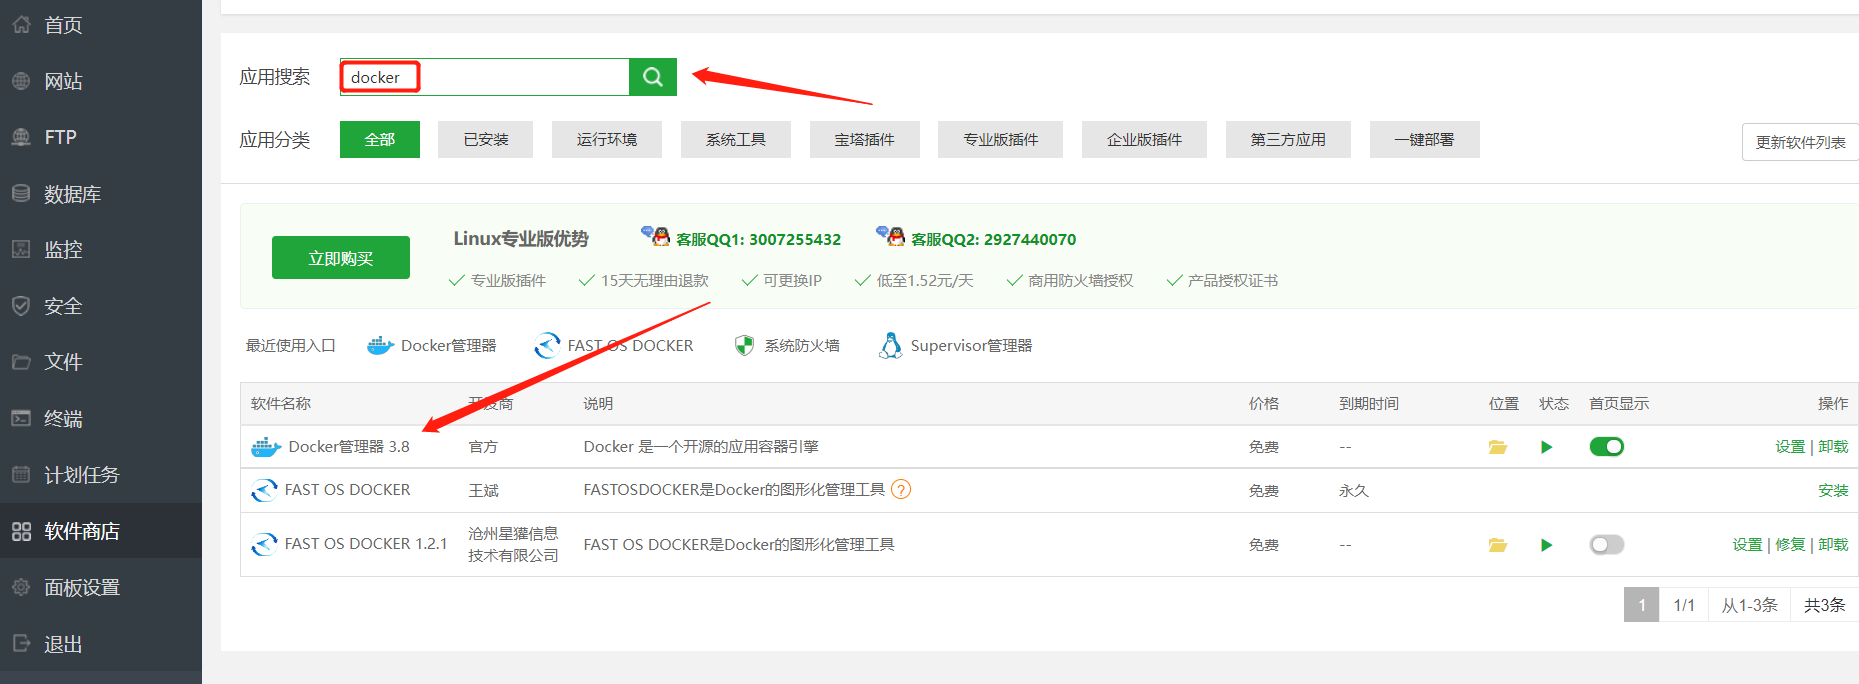The image size is (1859, 684).
Task: Open the 安全 security sidebar item
Action: click(101, 306)
